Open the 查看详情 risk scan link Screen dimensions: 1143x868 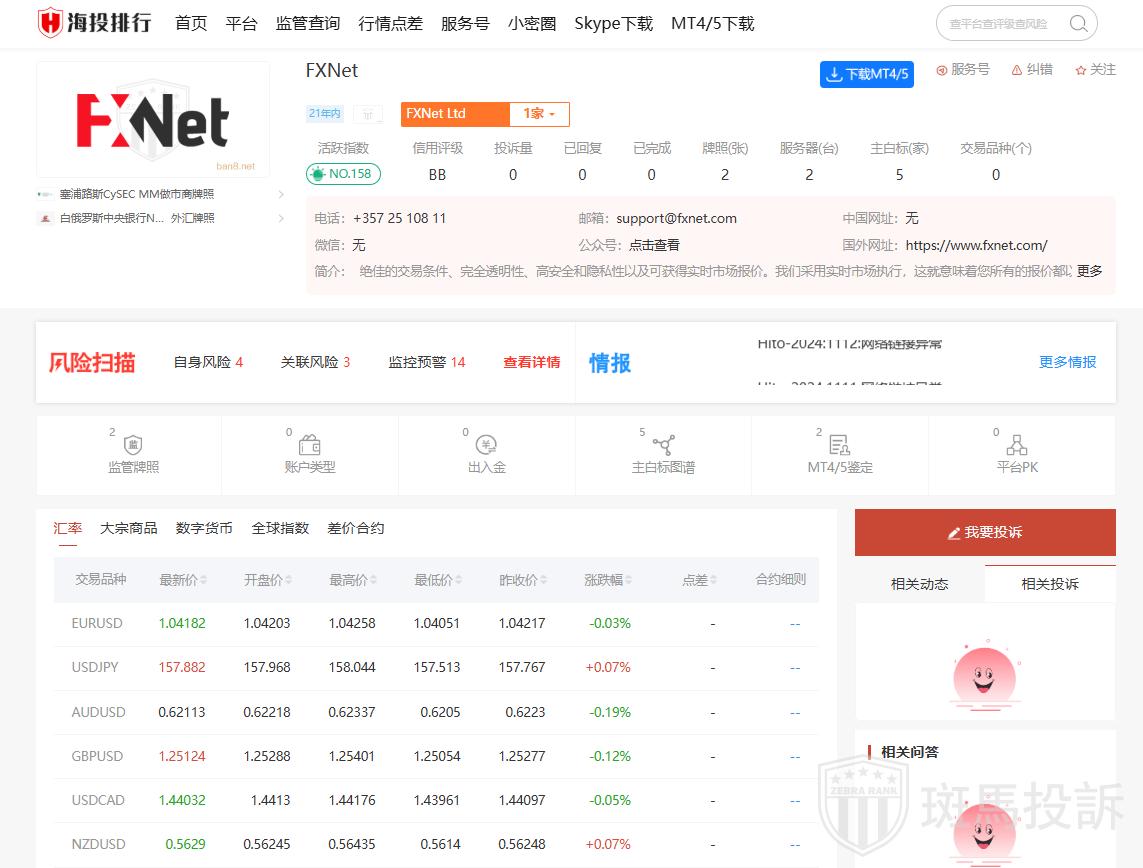(531, 362)
